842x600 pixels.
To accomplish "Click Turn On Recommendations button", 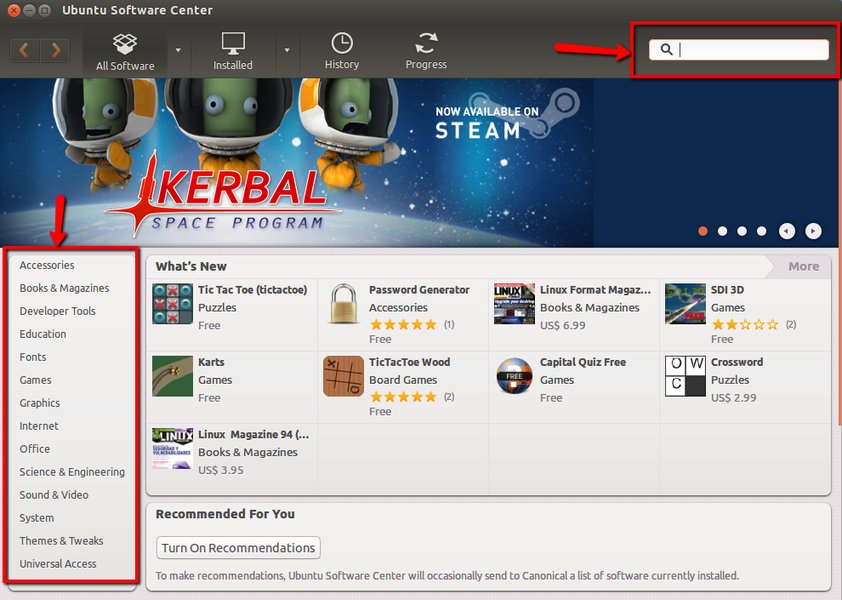I will point(238,547).
